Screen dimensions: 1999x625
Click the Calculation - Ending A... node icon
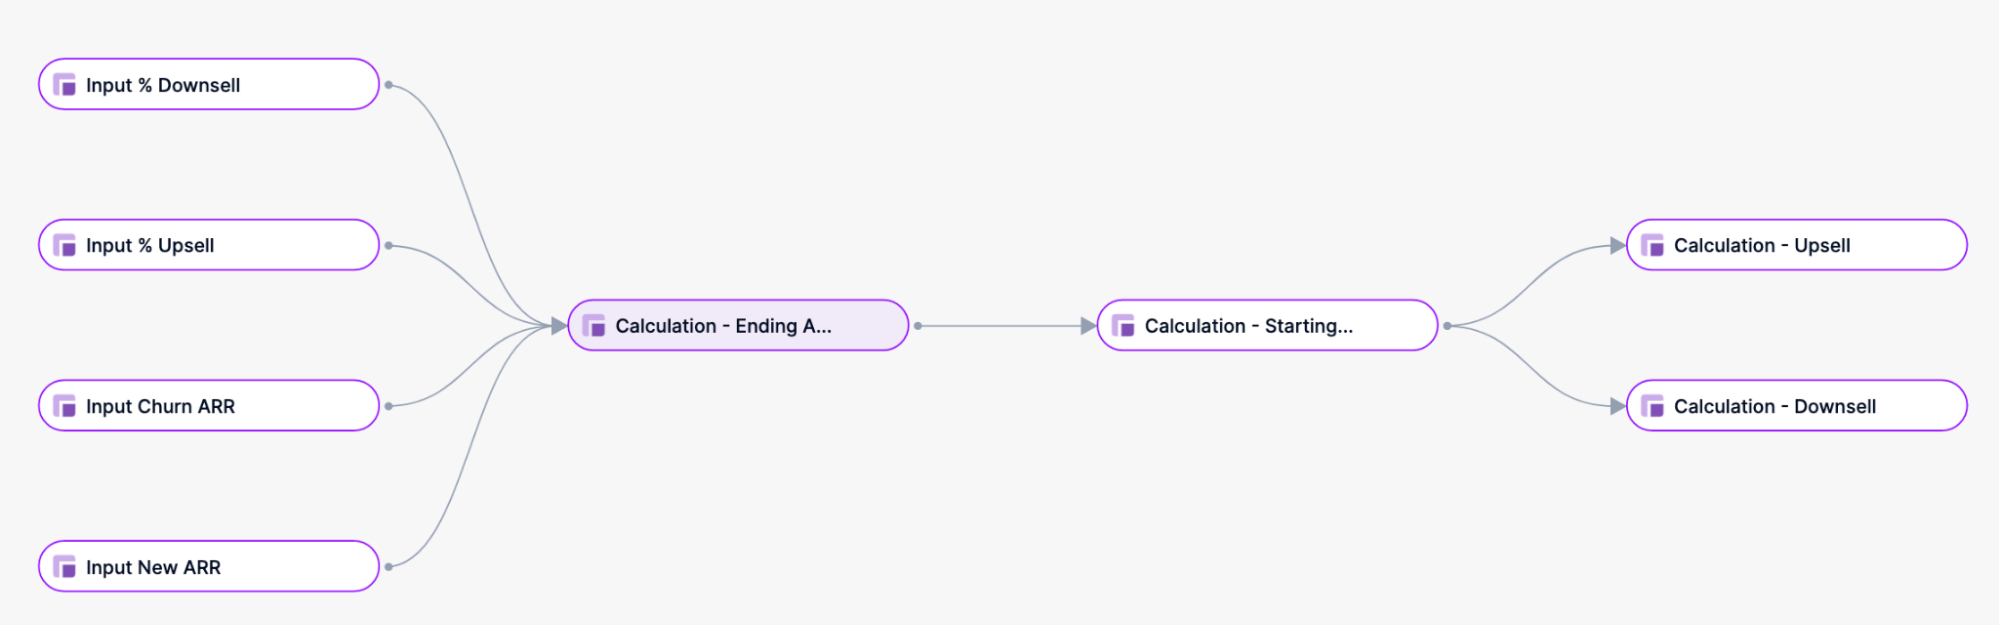click(x=594, y=326)
